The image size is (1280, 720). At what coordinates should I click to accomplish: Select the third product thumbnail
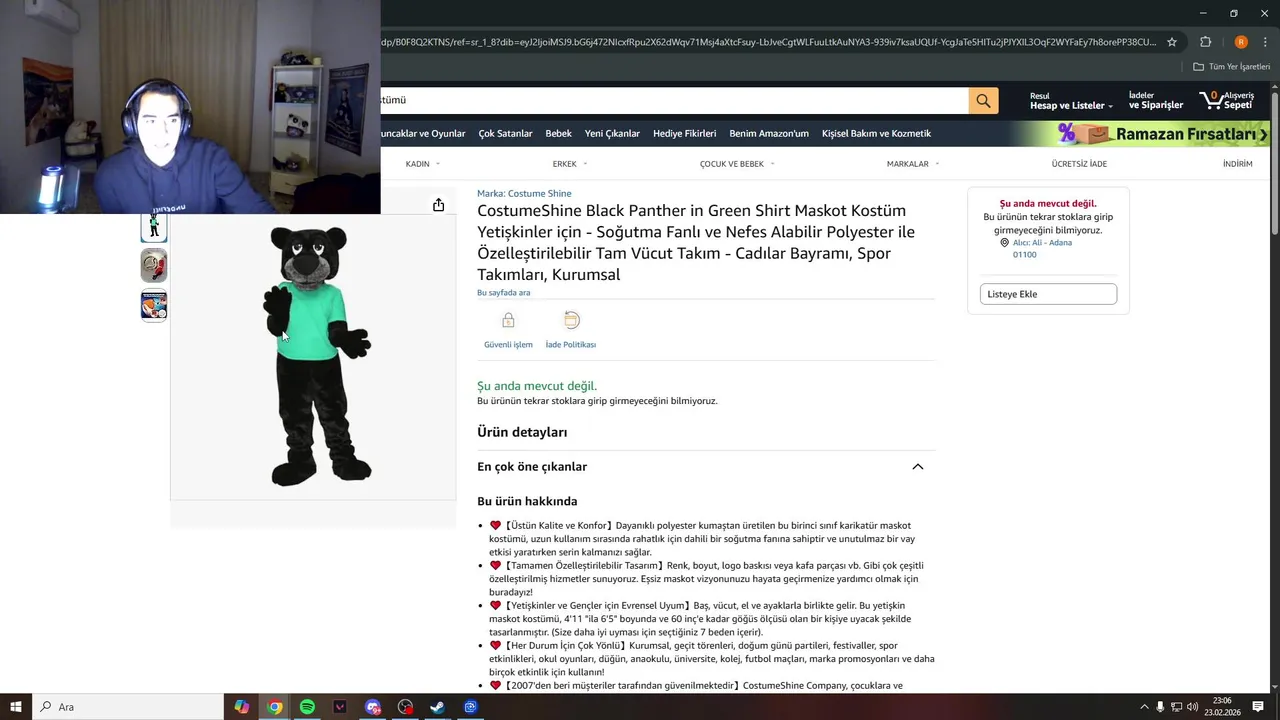pos(154,305)
